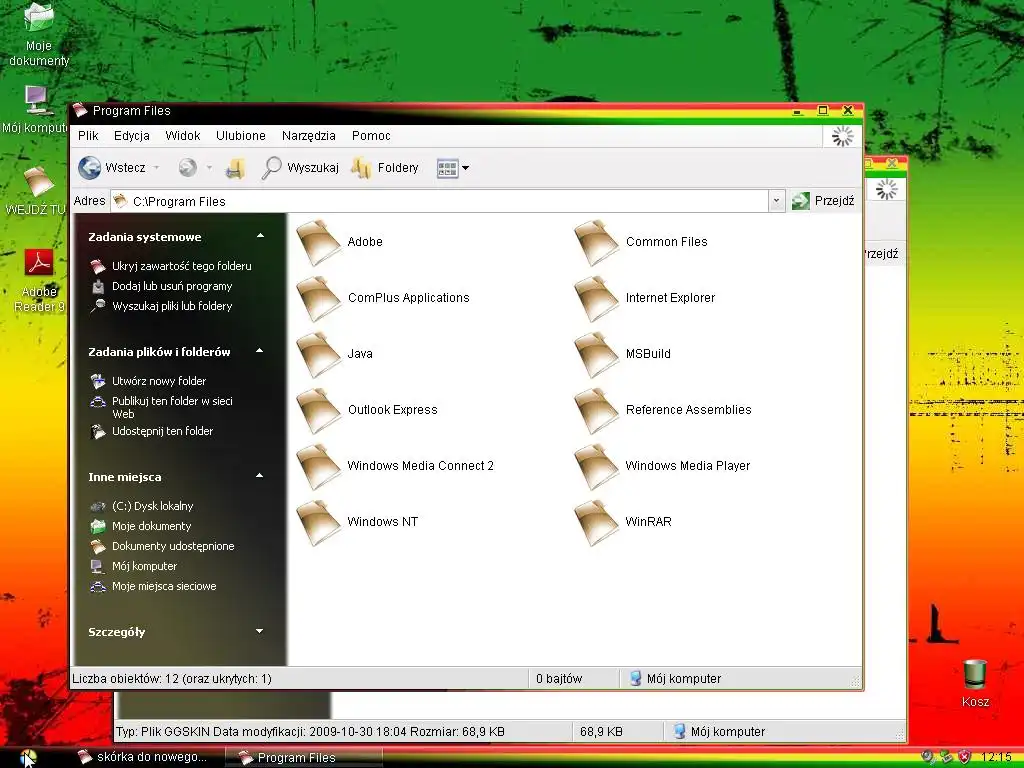Open Wyszukaj search in toolbar
This screenshot has height=768, width=1024.
pyautogui.click(x=300, y=168)
